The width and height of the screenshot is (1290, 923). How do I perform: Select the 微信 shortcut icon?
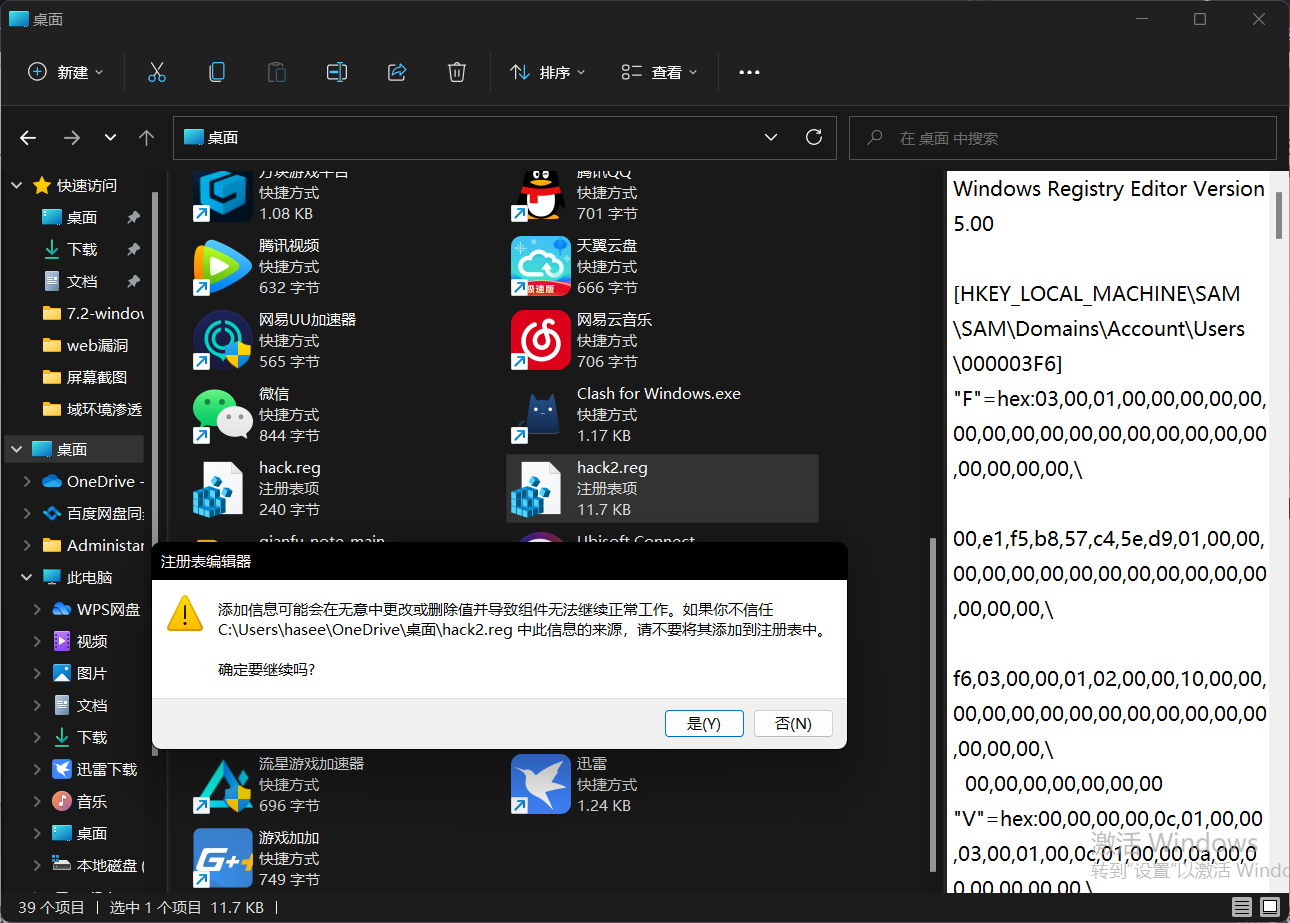[x=222, y=414]
